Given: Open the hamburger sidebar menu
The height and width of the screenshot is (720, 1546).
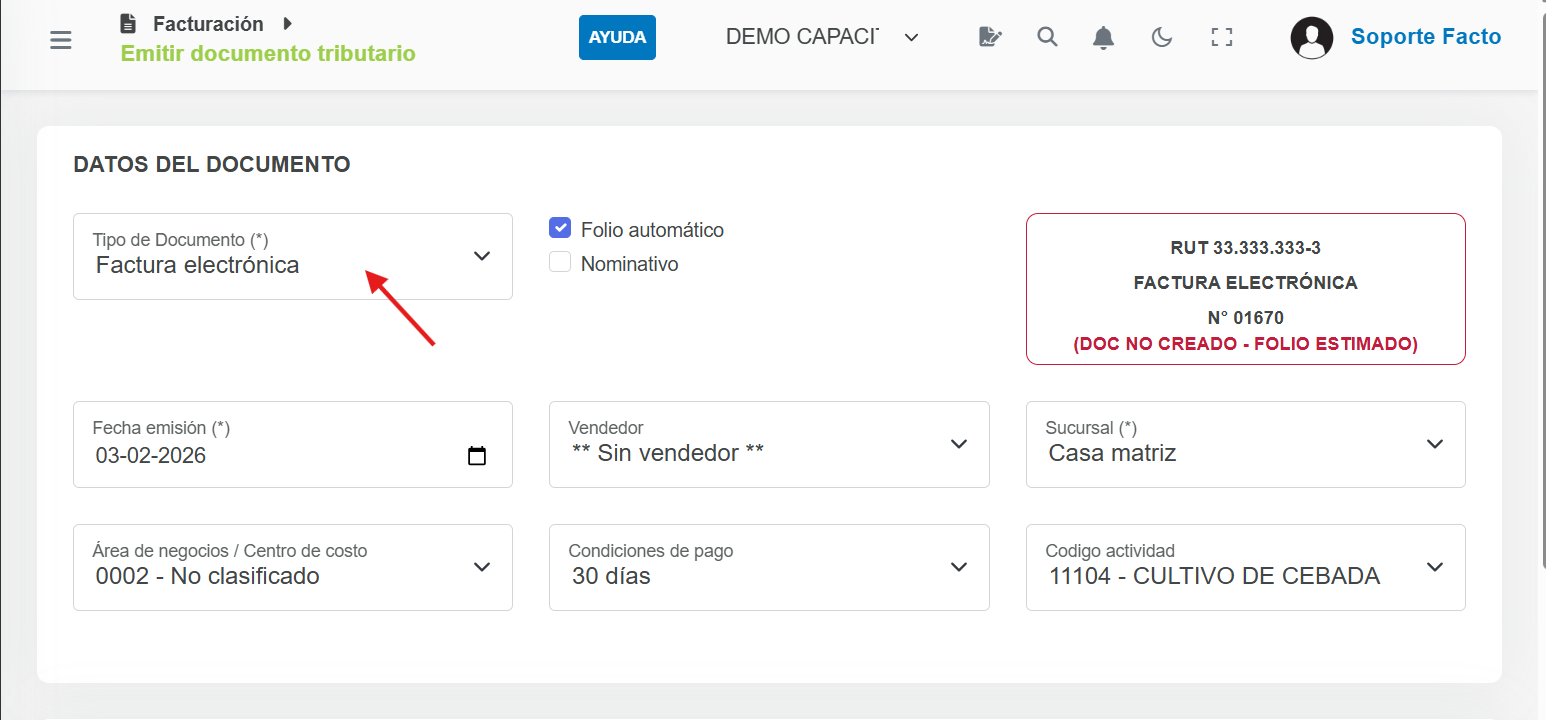Looking at the screenshot, I should (x=61, y=40).
